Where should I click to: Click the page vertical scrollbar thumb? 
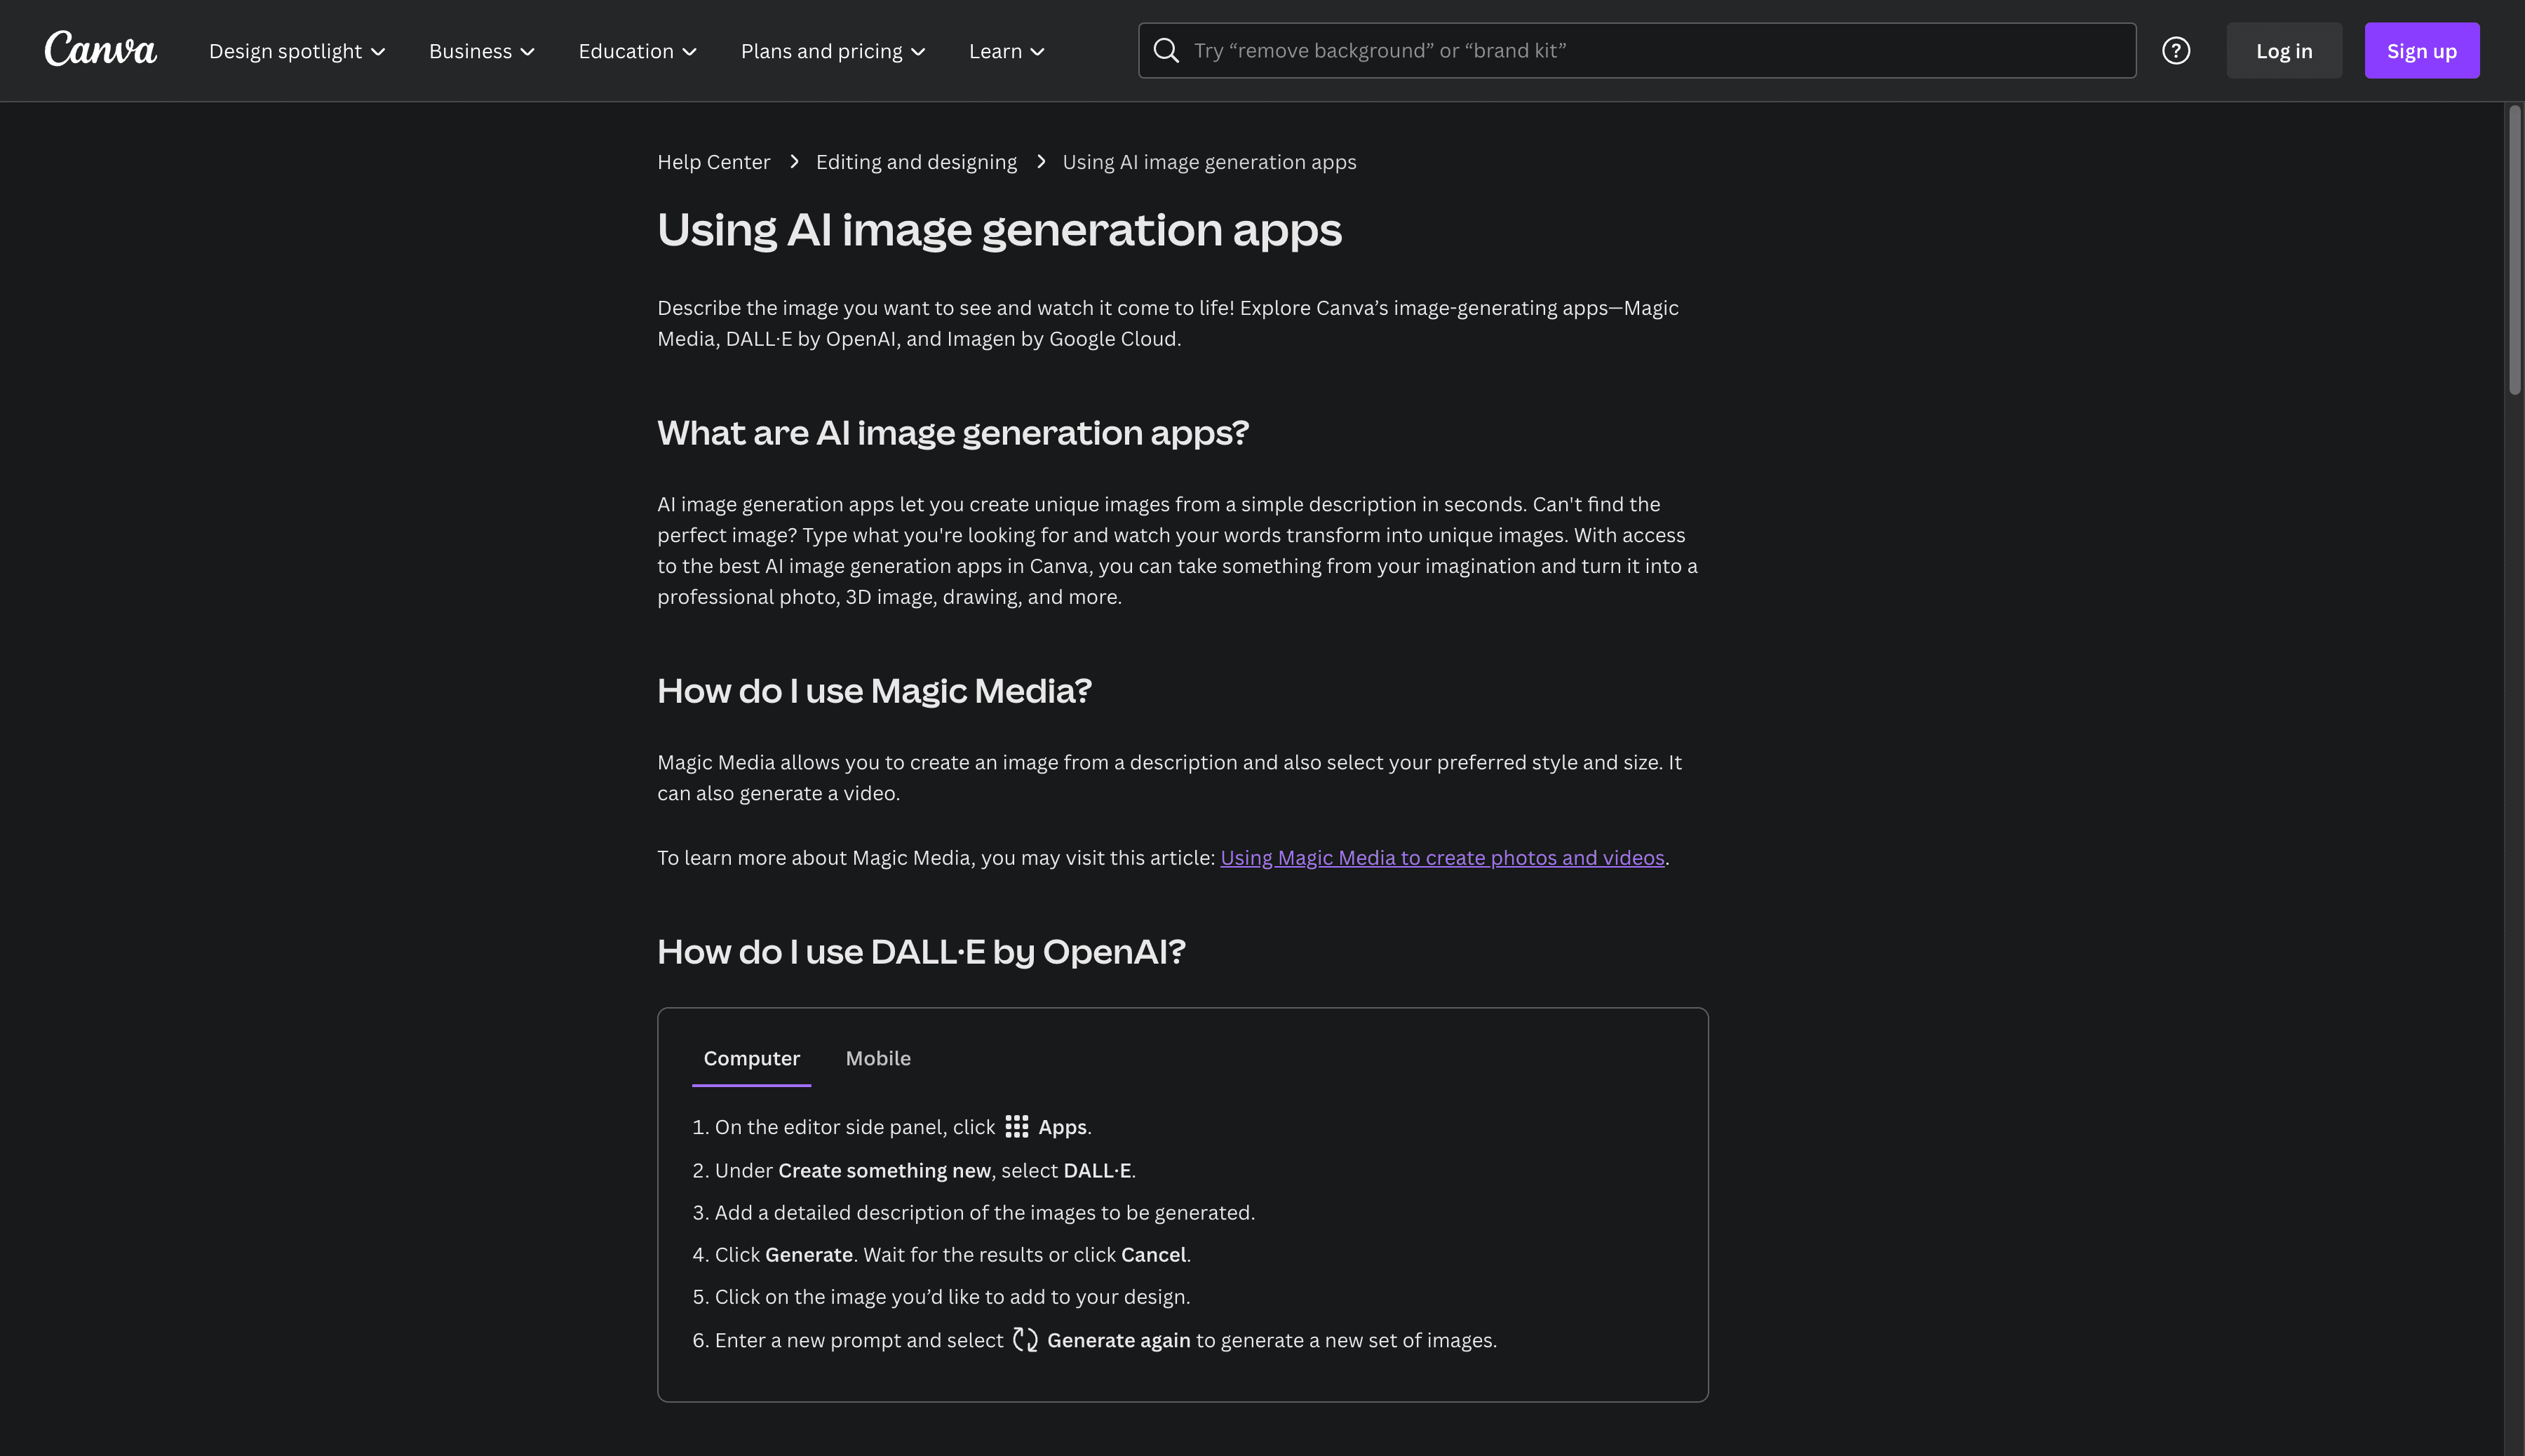[2514, 250]
